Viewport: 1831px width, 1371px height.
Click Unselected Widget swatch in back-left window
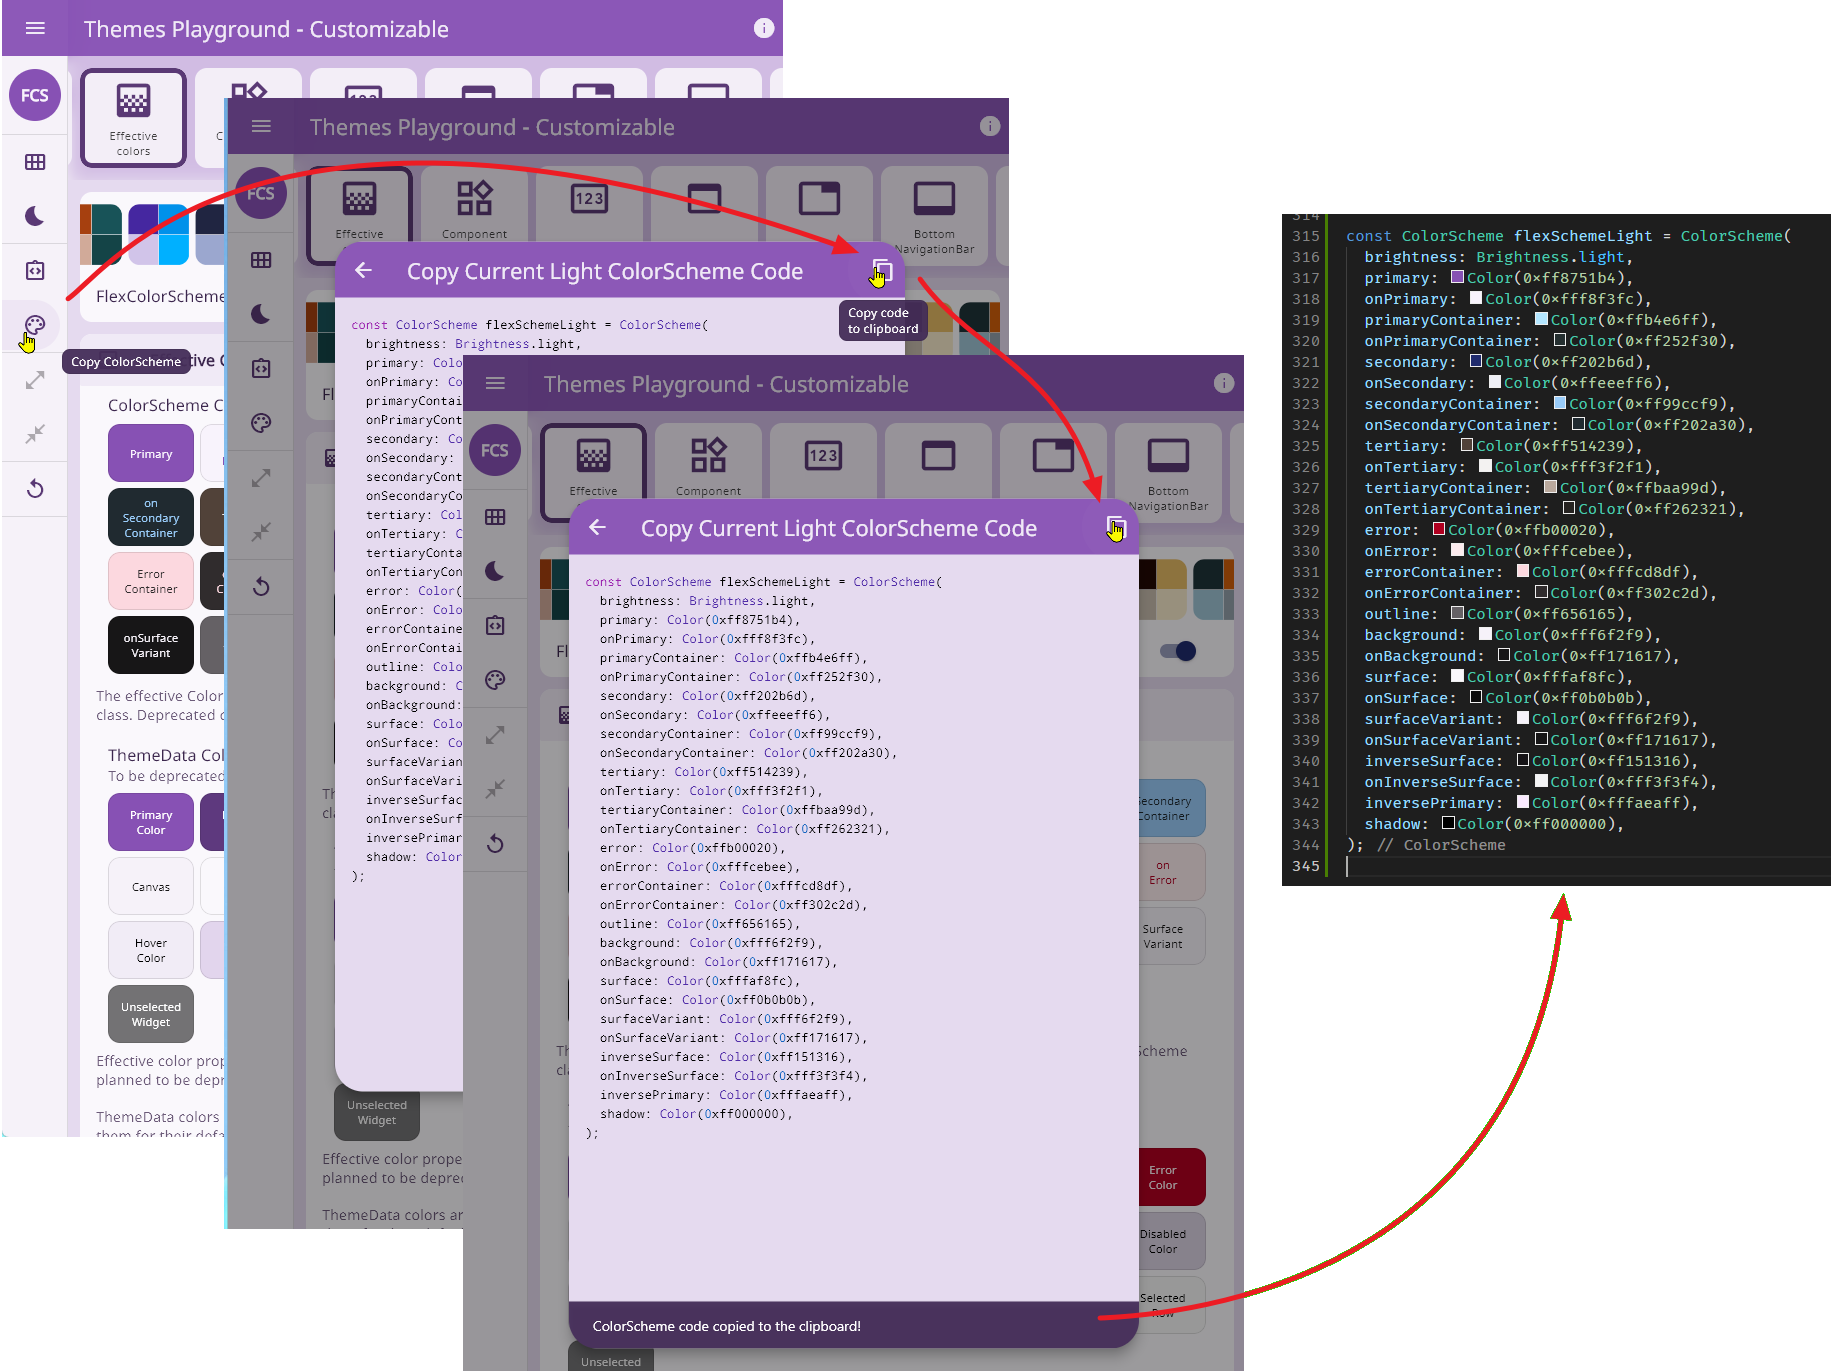point(151,1014)
